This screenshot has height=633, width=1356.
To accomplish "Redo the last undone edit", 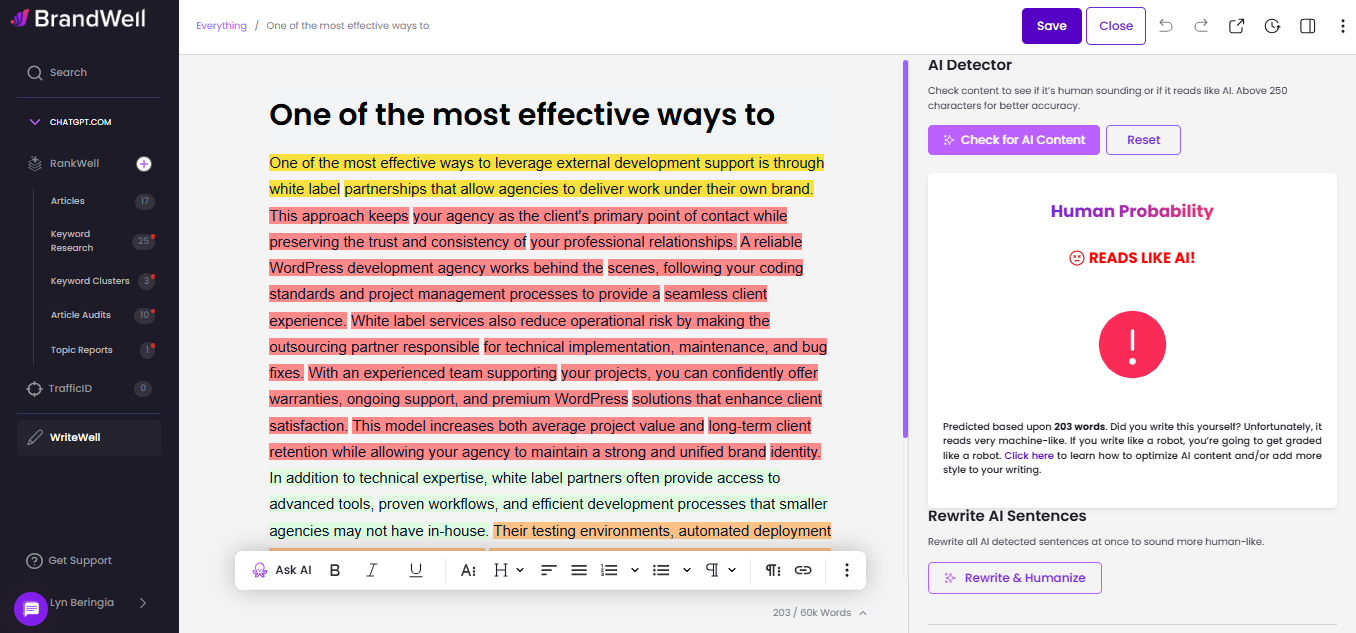I will pyautogui.click(x=1201, y=26).
